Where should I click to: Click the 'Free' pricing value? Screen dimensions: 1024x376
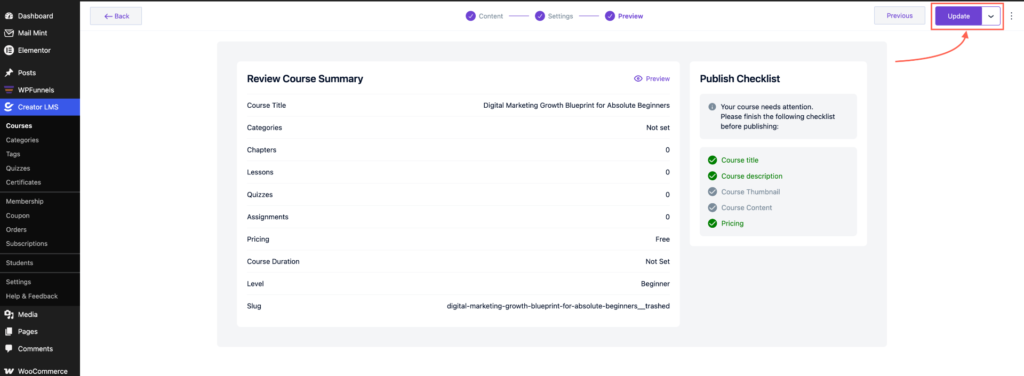[663, 240]
